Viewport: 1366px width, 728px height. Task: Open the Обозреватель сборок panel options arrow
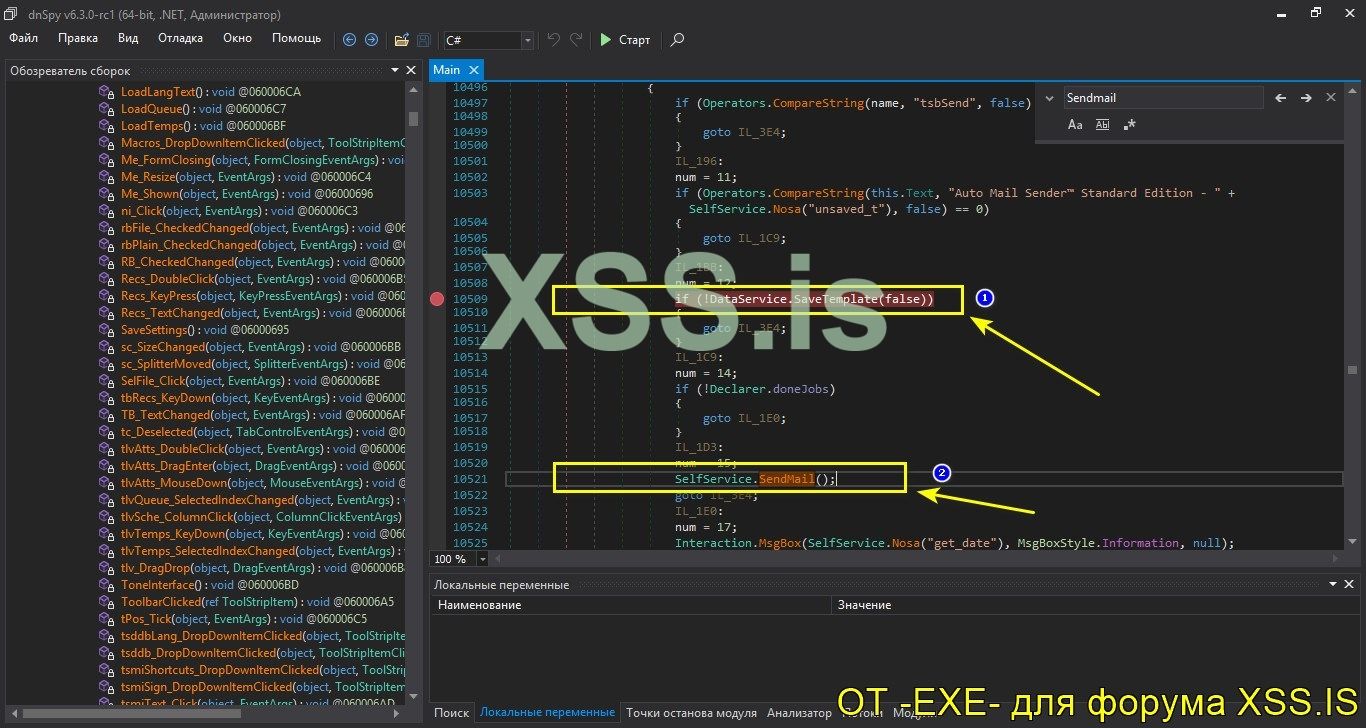coord(395,70)
